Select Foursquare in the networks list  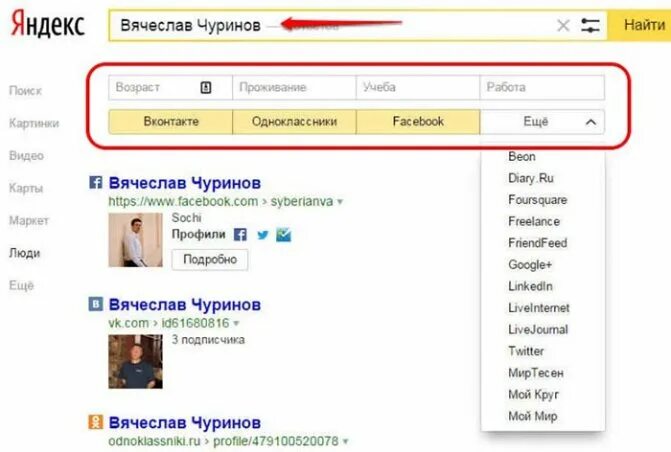pos(537,200)
